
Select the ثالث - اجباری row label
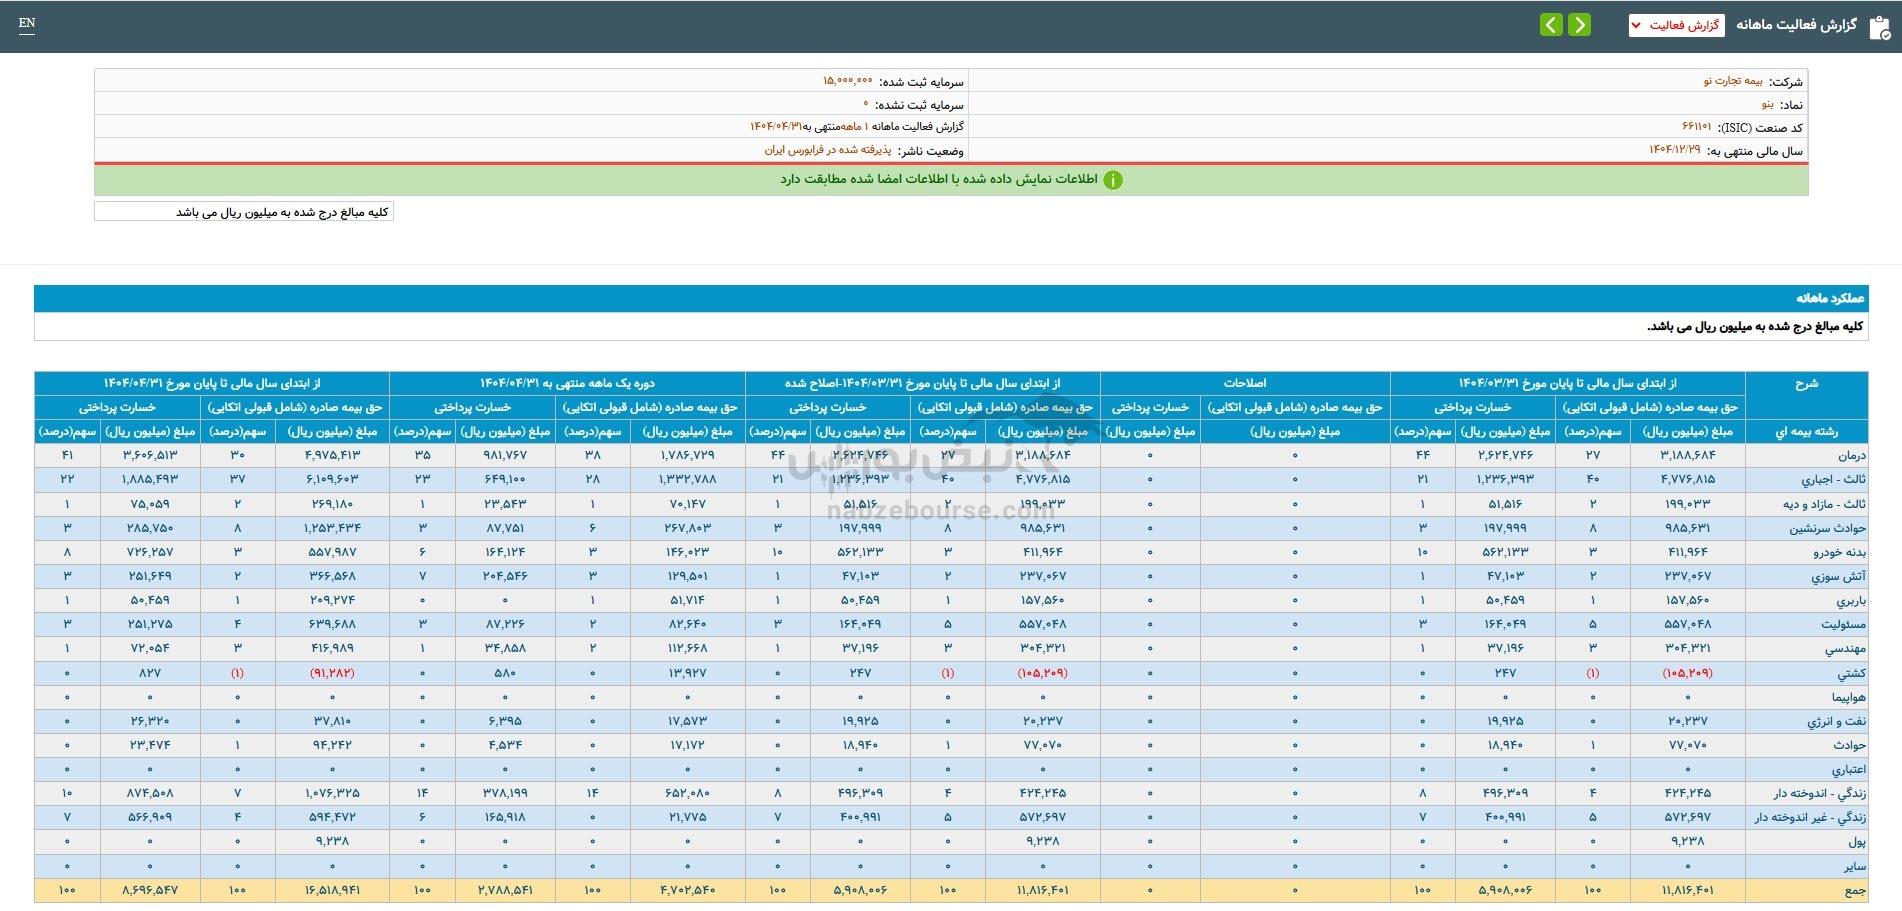(x=1834, y=480)
